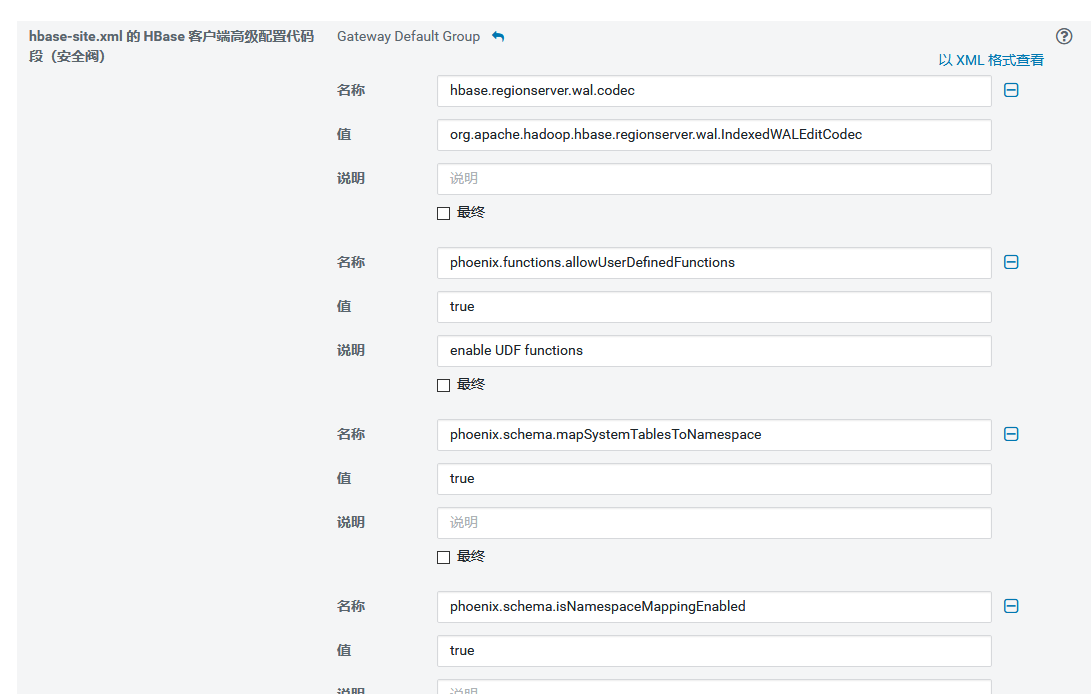Screen dimensions: 1091x694
Task: Select the hbase-site.xml 安全阀 setting title
Action: [171, 46]
